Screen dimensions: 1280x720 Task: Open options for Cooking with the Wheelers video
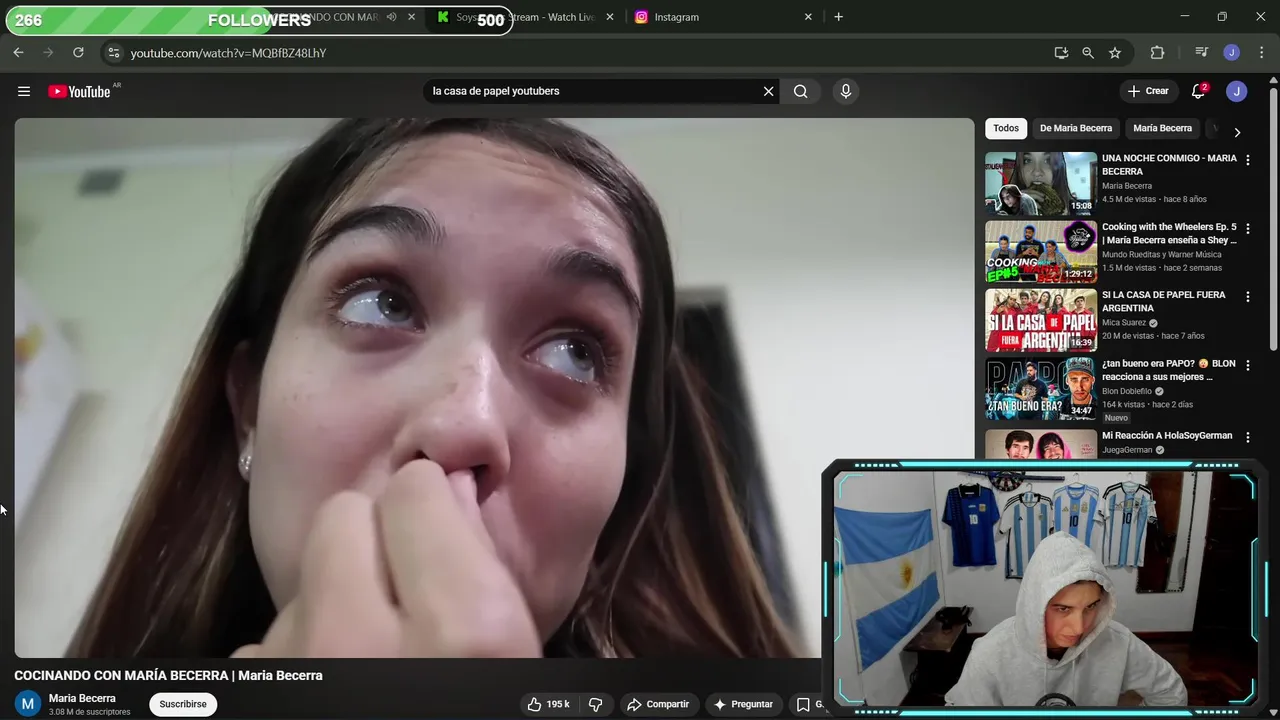click(1247, 229)
